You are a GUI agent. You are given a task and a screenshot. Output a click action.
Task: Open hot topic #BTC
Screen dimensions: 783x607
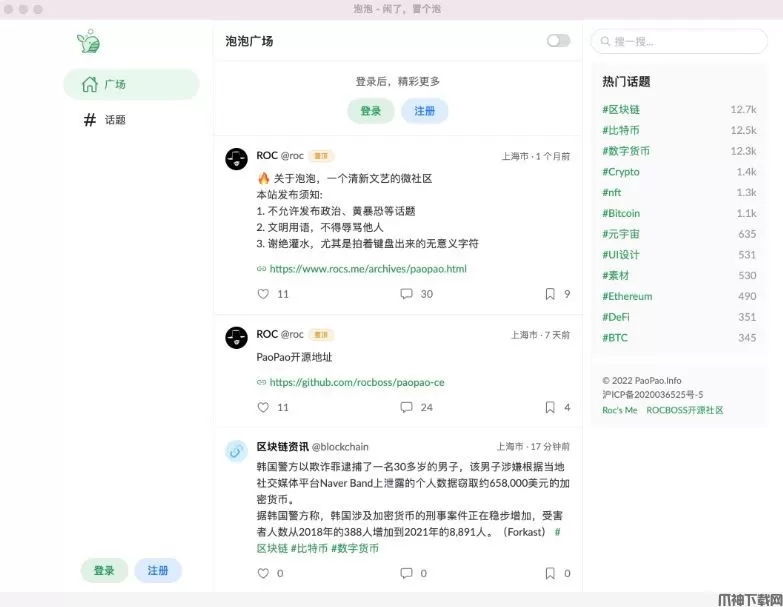(615, 337)
